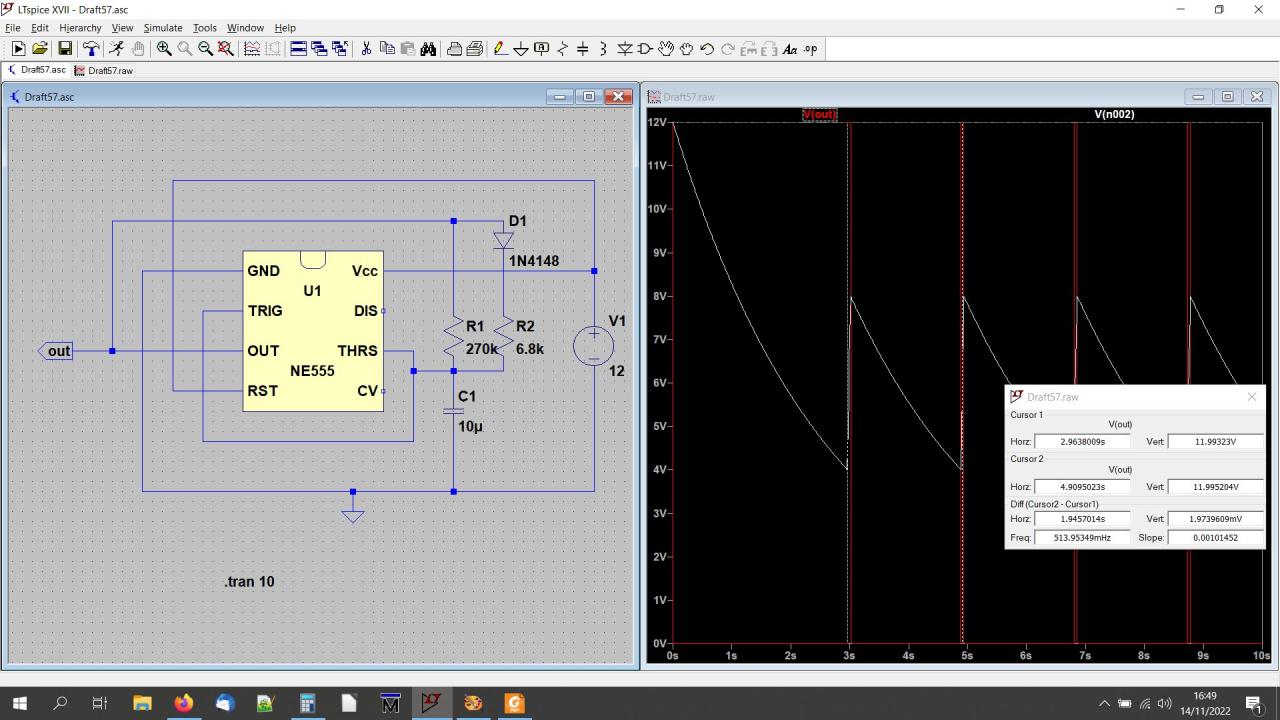Image resolution: width=1280 pixels, height=720 pixels.
Task: Click the scissors cut tool
Action: pos(366,49)
